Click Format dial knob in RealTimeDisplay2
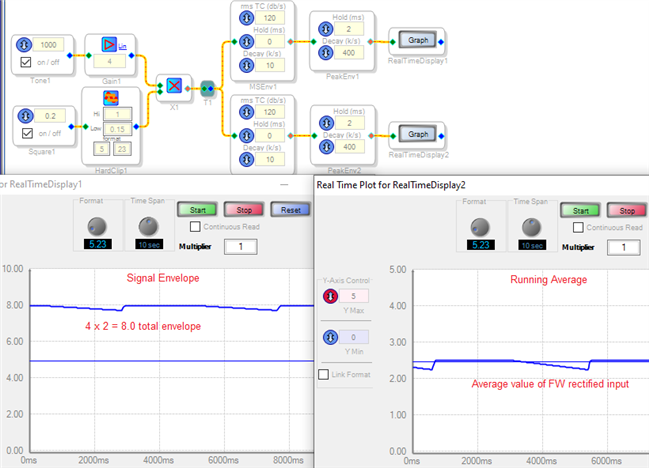Viewport: 649px width, 468px height. [480, 227]
